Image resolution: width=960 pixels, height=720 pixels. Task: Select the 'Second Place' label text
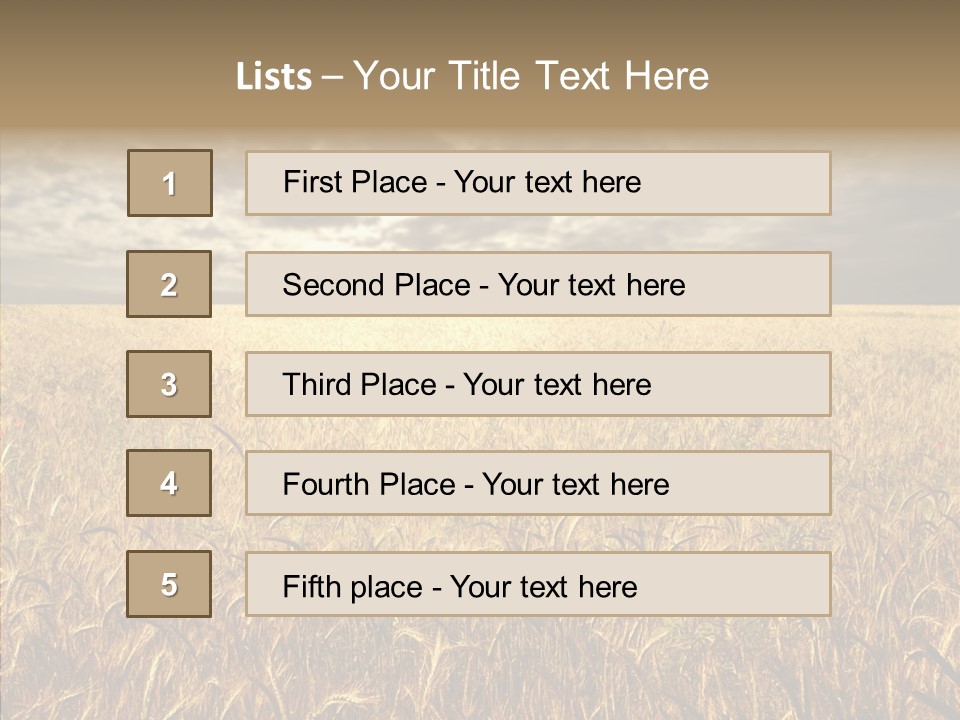[376, 285]
